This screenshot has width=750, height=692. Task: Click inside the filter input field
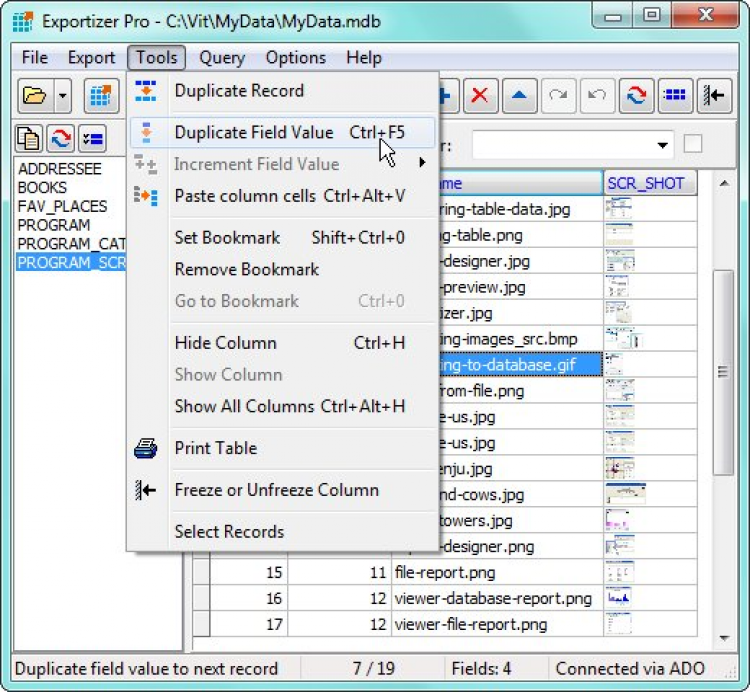[x=562, y=145]
